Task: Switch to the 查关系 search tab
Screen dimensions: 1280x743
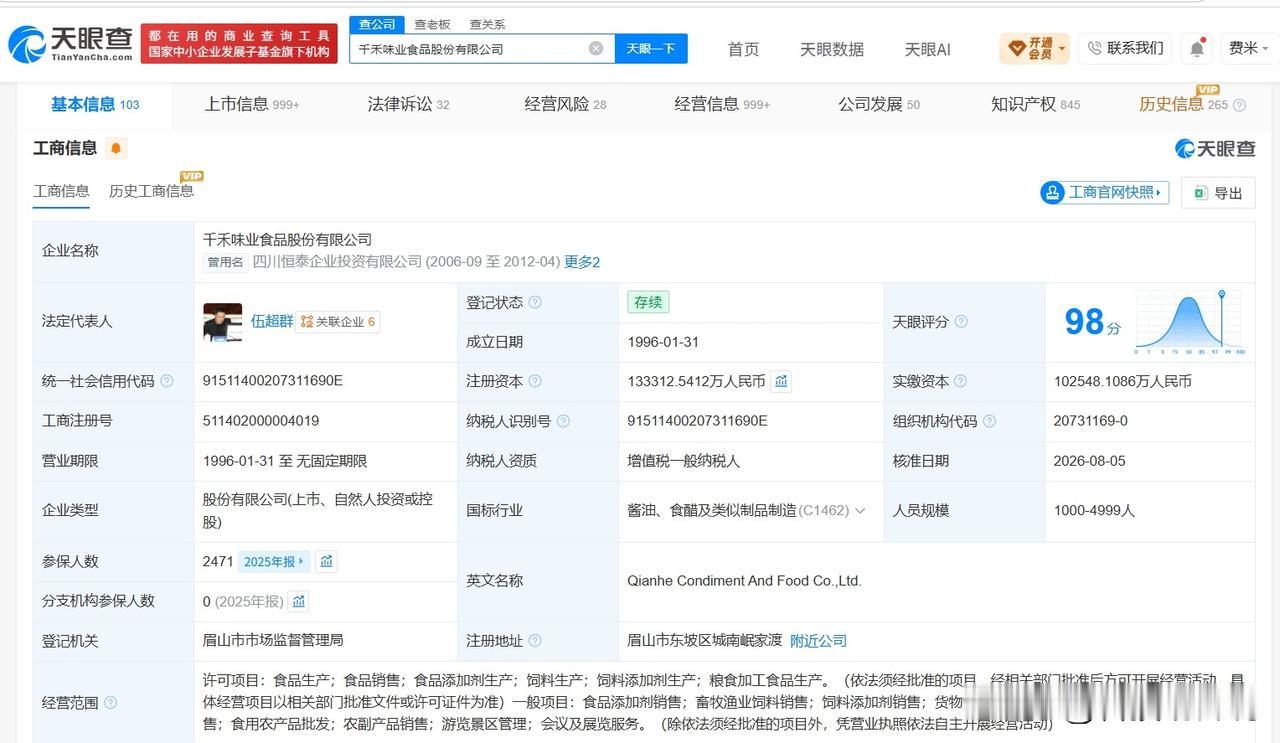Action: 488,24
